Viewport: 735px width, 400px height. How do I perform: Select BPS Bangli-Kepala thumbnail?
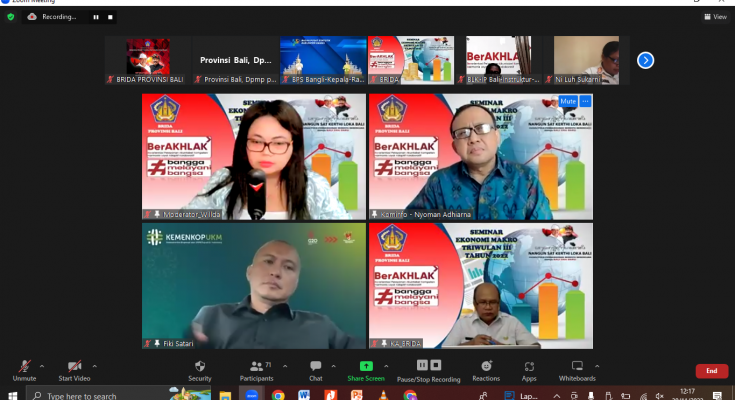pos(323,60)
